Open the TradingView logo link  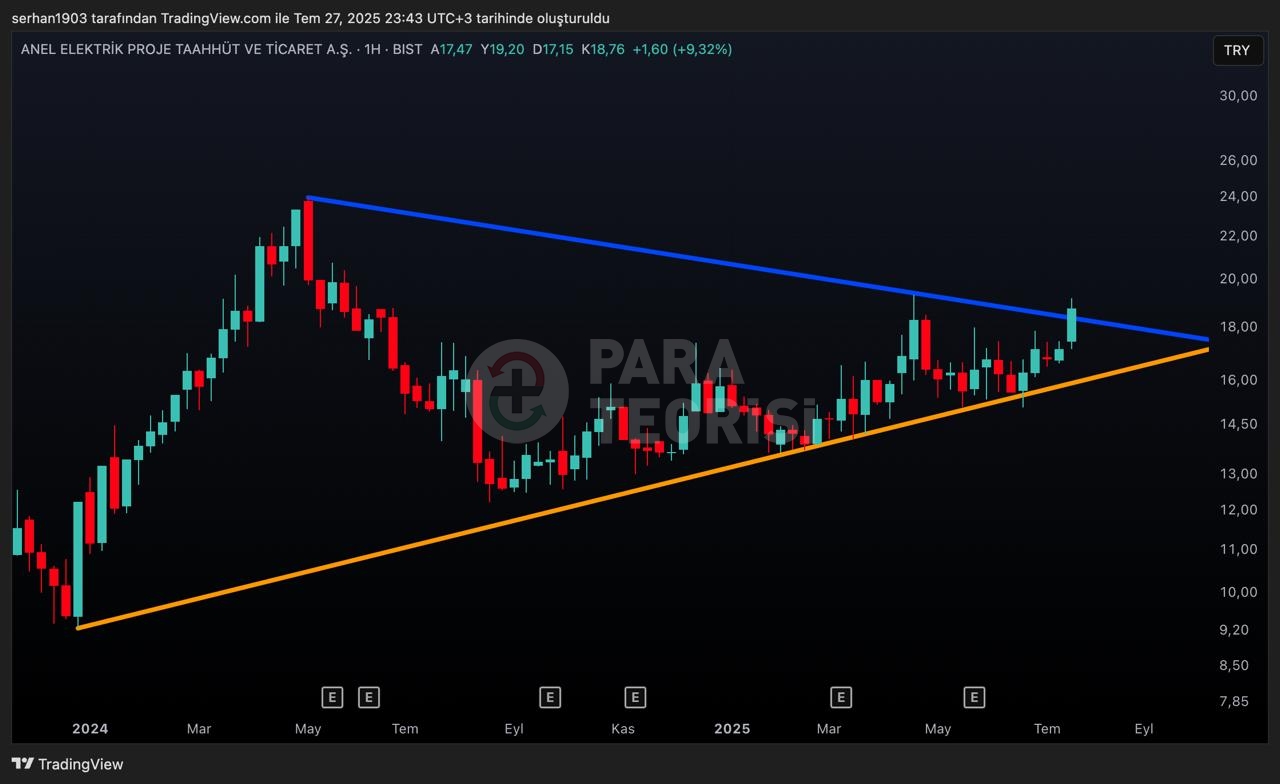(68, 764)
